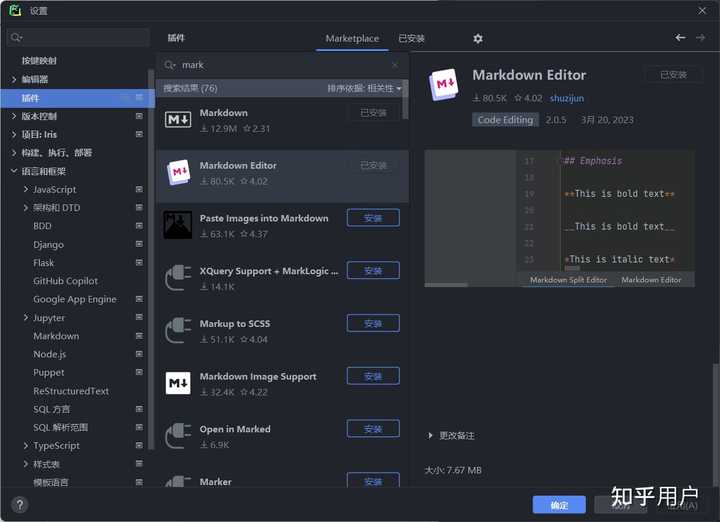Screen dimensions: 720x522
Task: Click the plugin search field containing mark
Action: [282, 65]
